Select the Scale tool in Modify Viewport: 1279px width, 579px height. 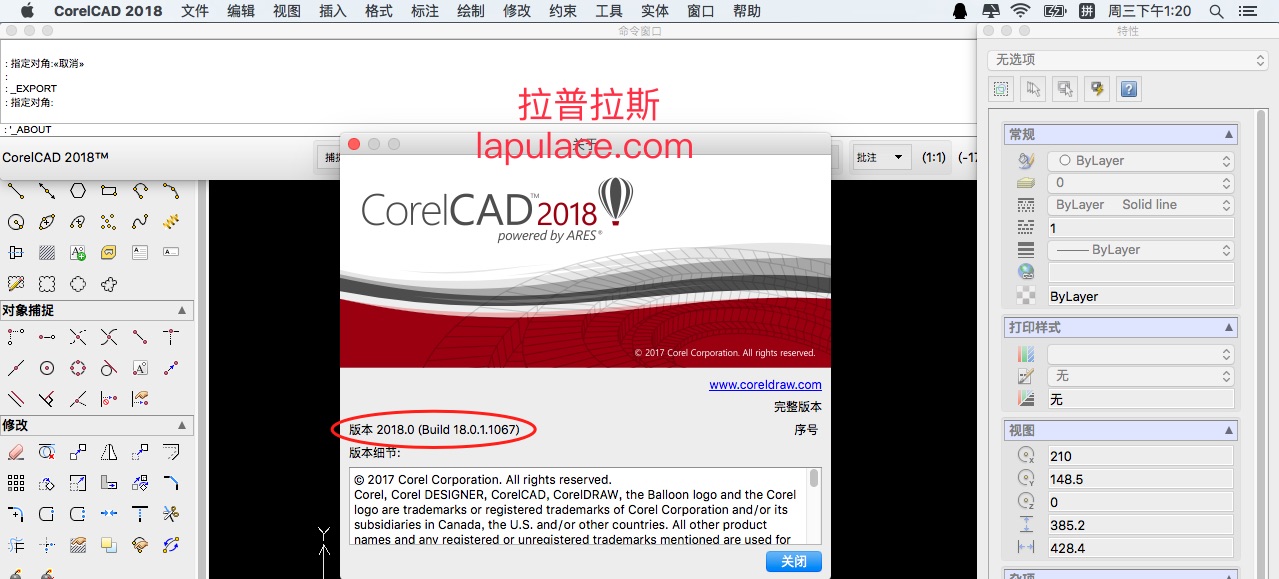pyautogui.click(x=78, y=484)
